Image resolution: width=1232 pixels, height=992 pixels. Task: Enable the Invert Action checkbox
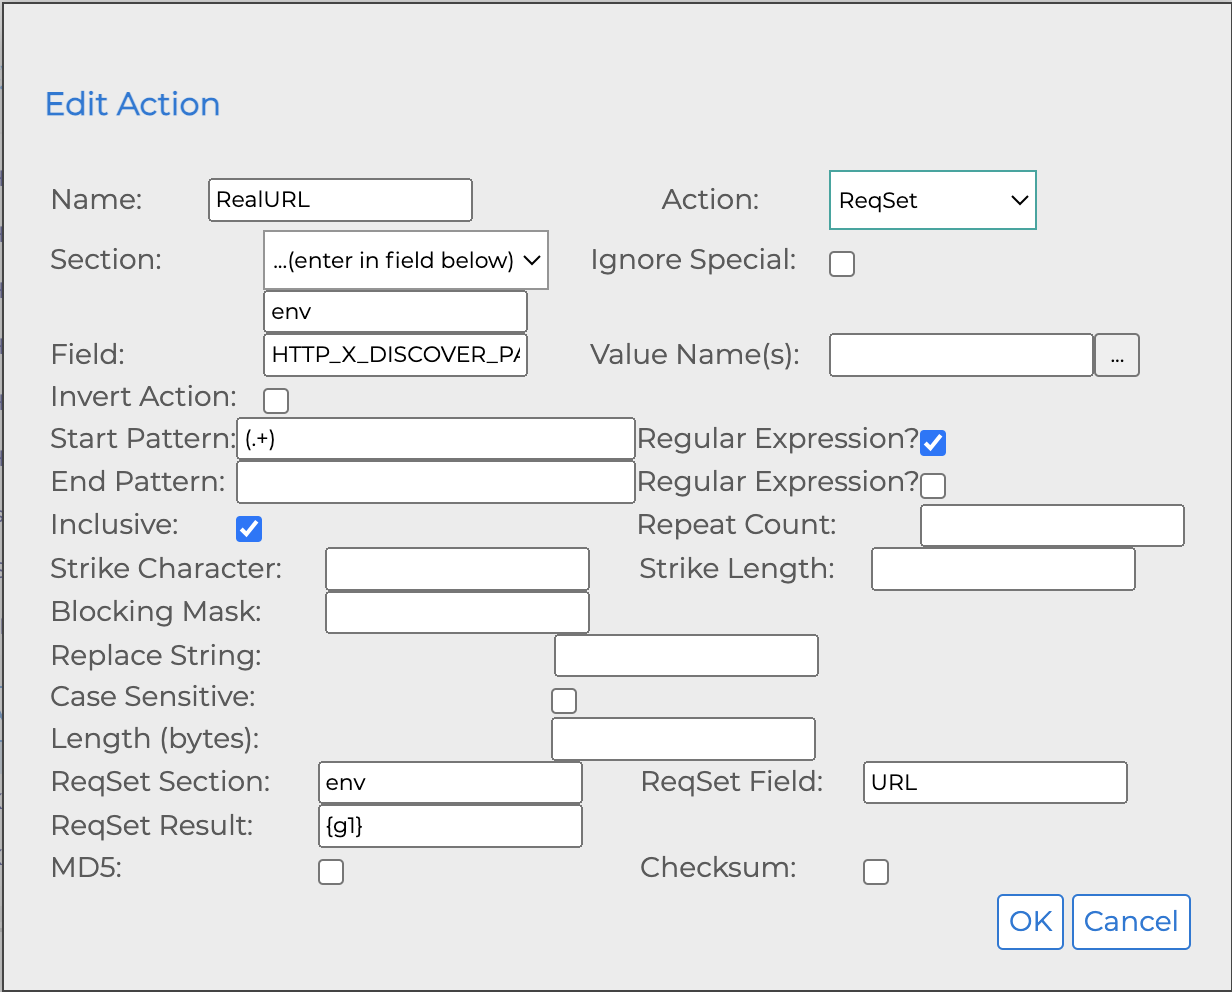(276, 401)
